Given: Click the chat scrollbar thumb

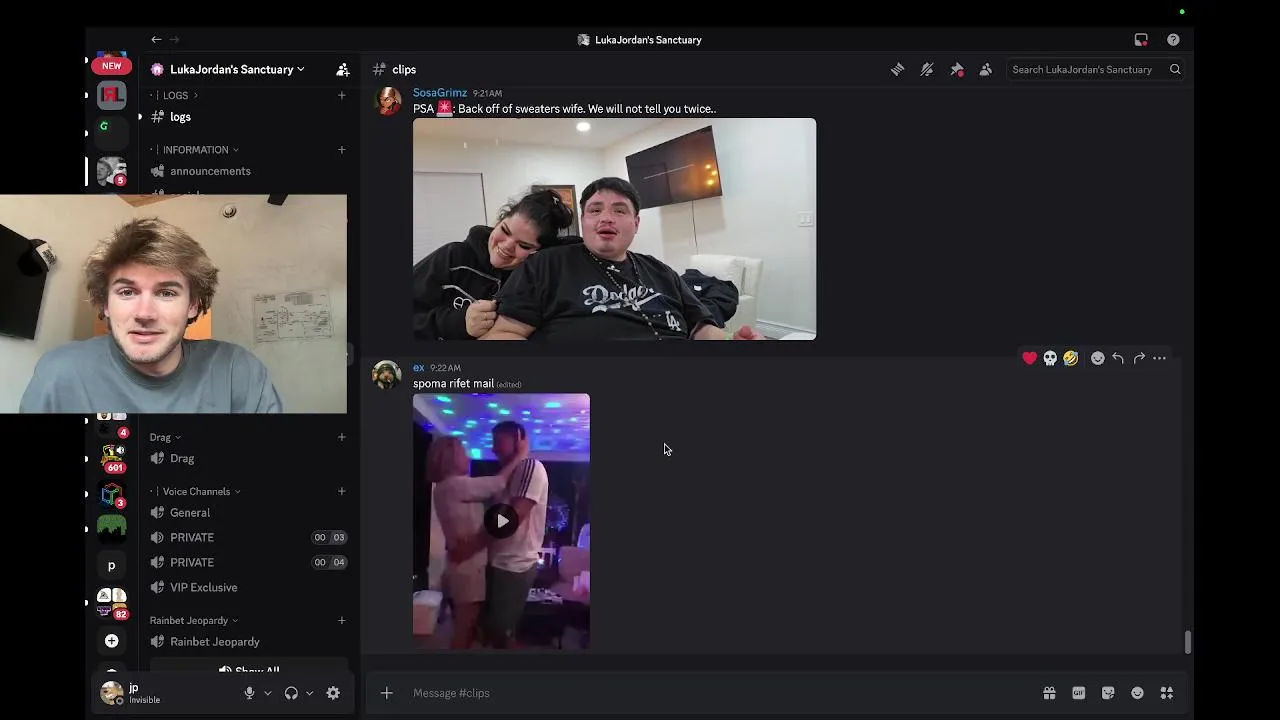Looking at the screenshot, I should 1188,641.
